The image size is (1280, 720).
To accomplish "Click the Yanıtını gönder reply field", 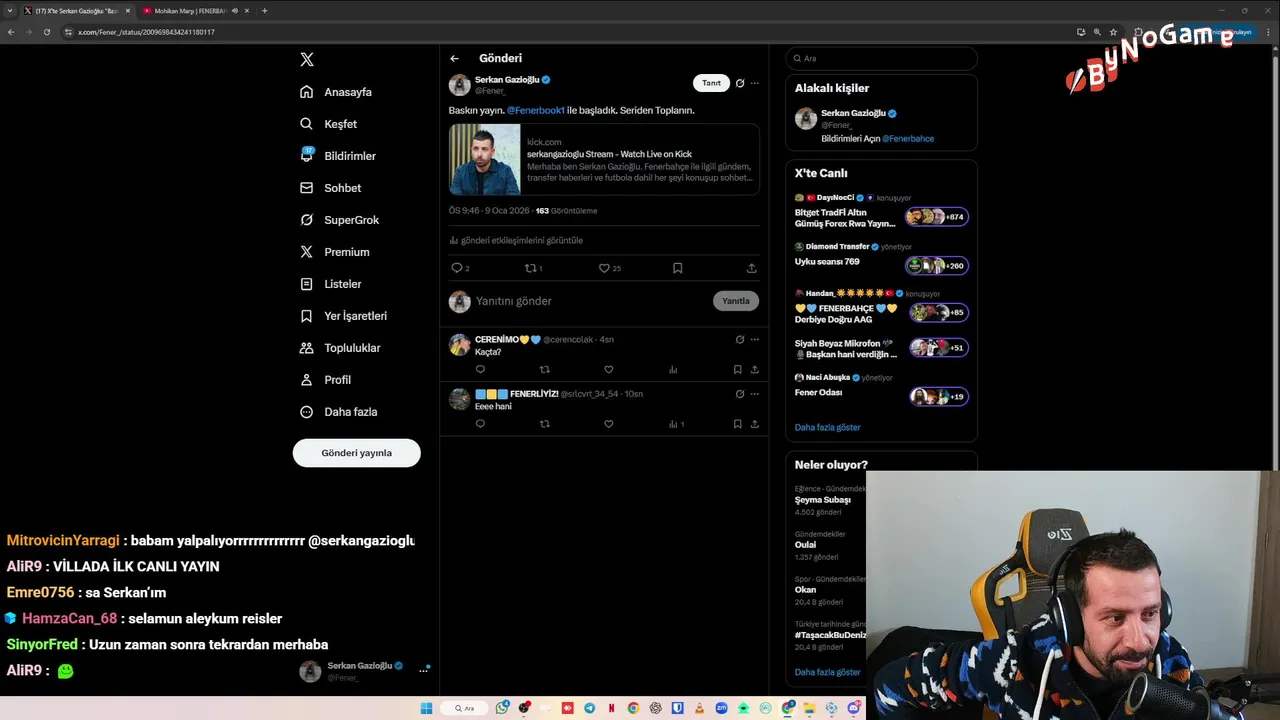I will click(590, 301).
